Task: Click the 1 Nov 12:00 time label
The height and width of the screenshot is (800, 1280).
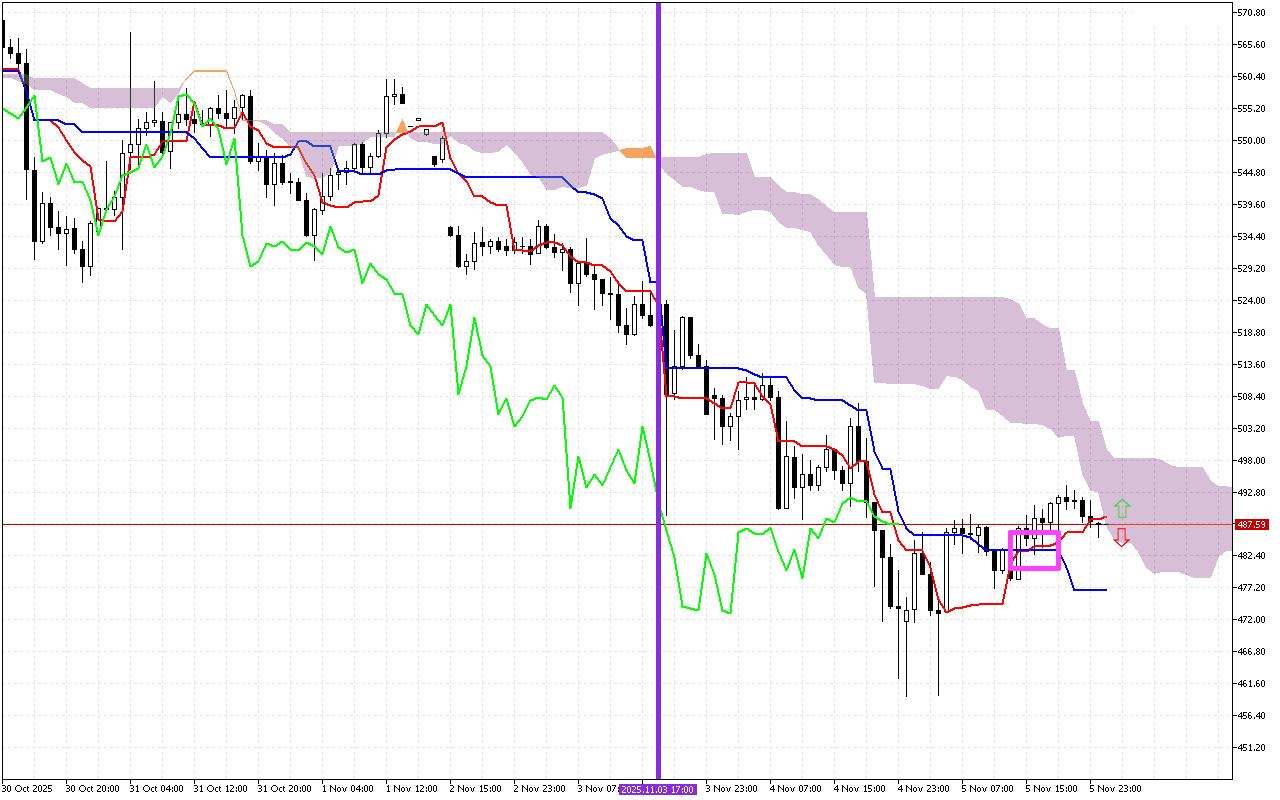Action: [x=411, y=789]
